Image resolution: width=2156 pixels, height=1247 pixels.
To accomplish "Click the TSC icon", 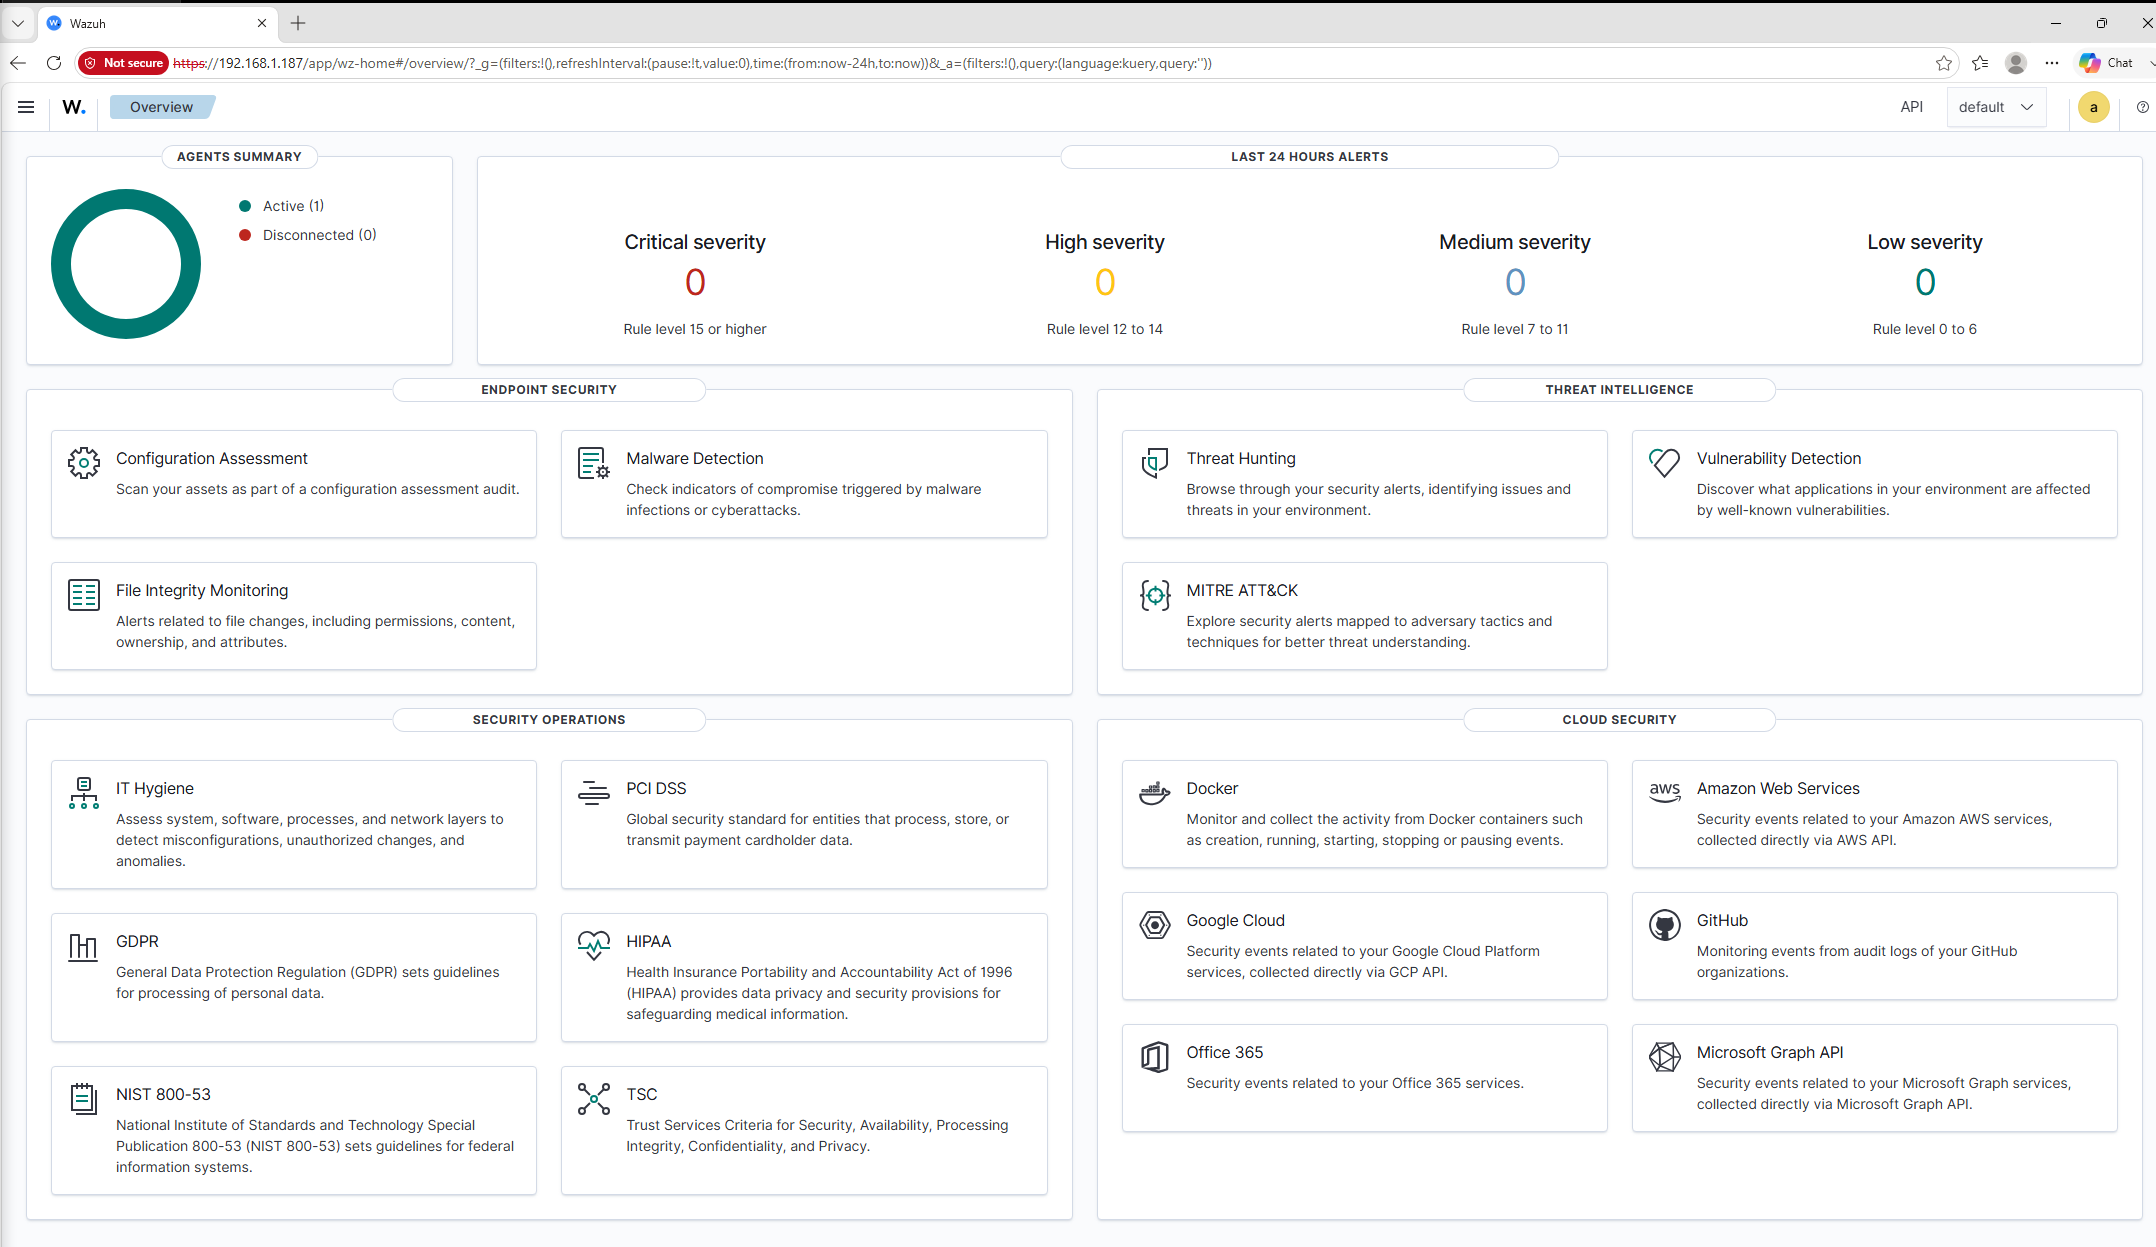I will click(594, 1099).
